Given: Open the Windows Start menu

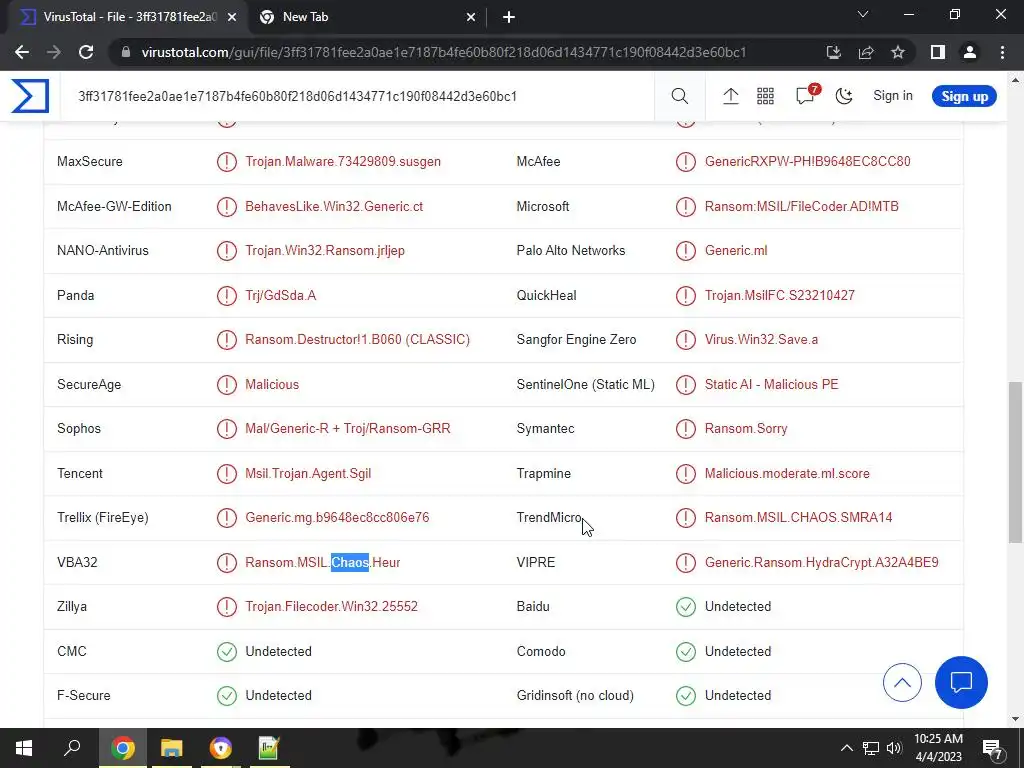Looking at the screenshot, I should click(24, 748).
